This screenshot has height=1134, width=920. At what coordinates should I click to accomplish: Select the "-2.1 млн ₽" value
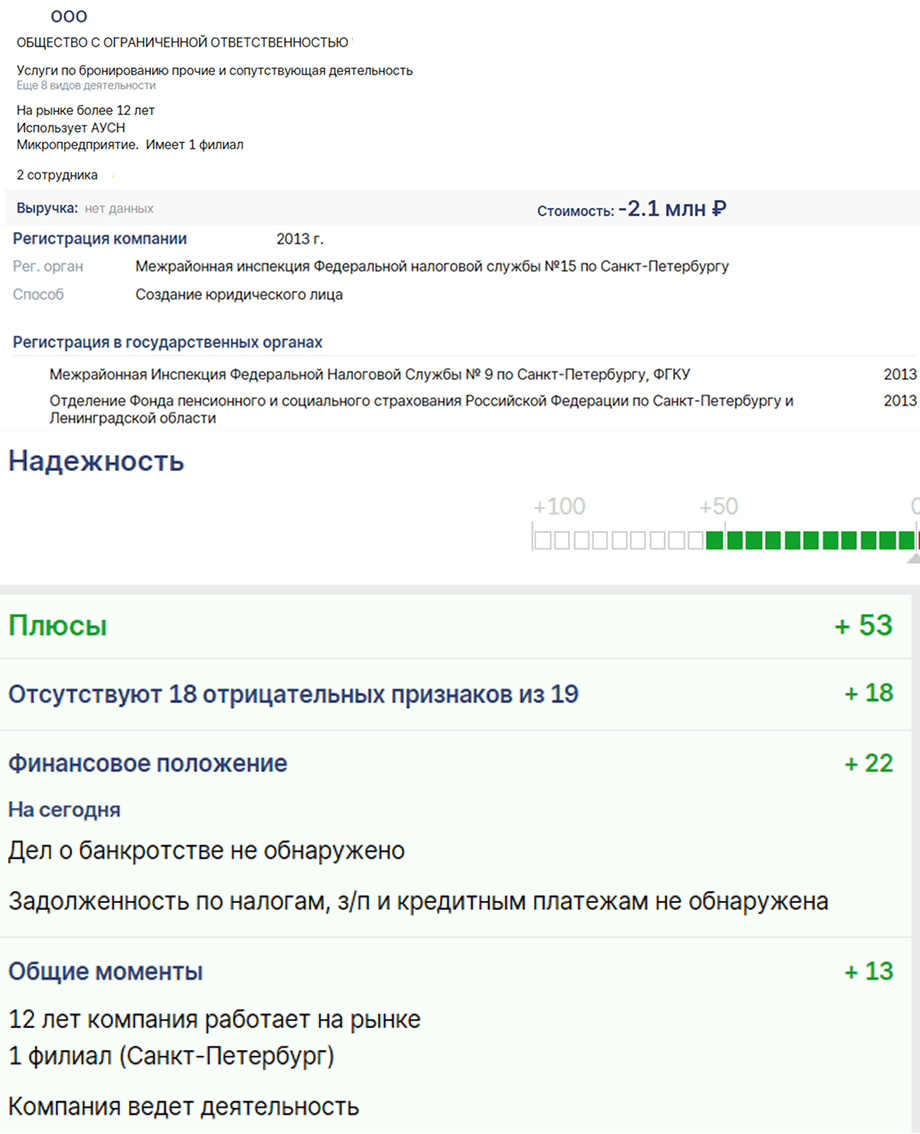click(x=673, y=208)
